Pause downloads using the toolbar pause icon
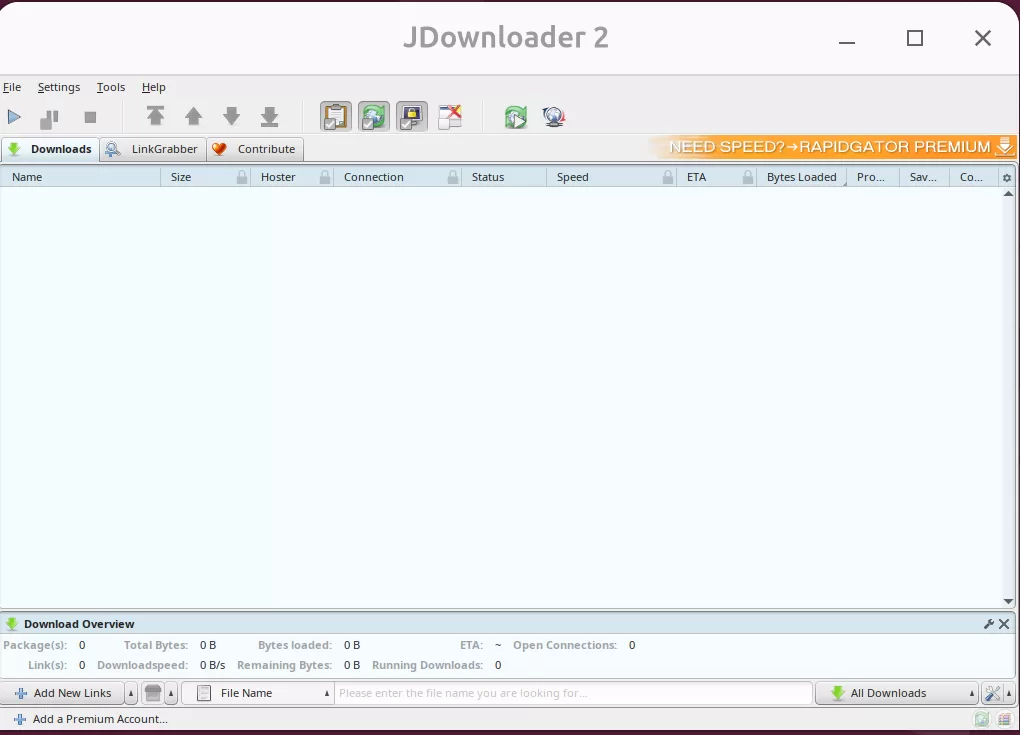Viewport: 1020px width, 735px height. pyautogui.click(x=49, y=119)
